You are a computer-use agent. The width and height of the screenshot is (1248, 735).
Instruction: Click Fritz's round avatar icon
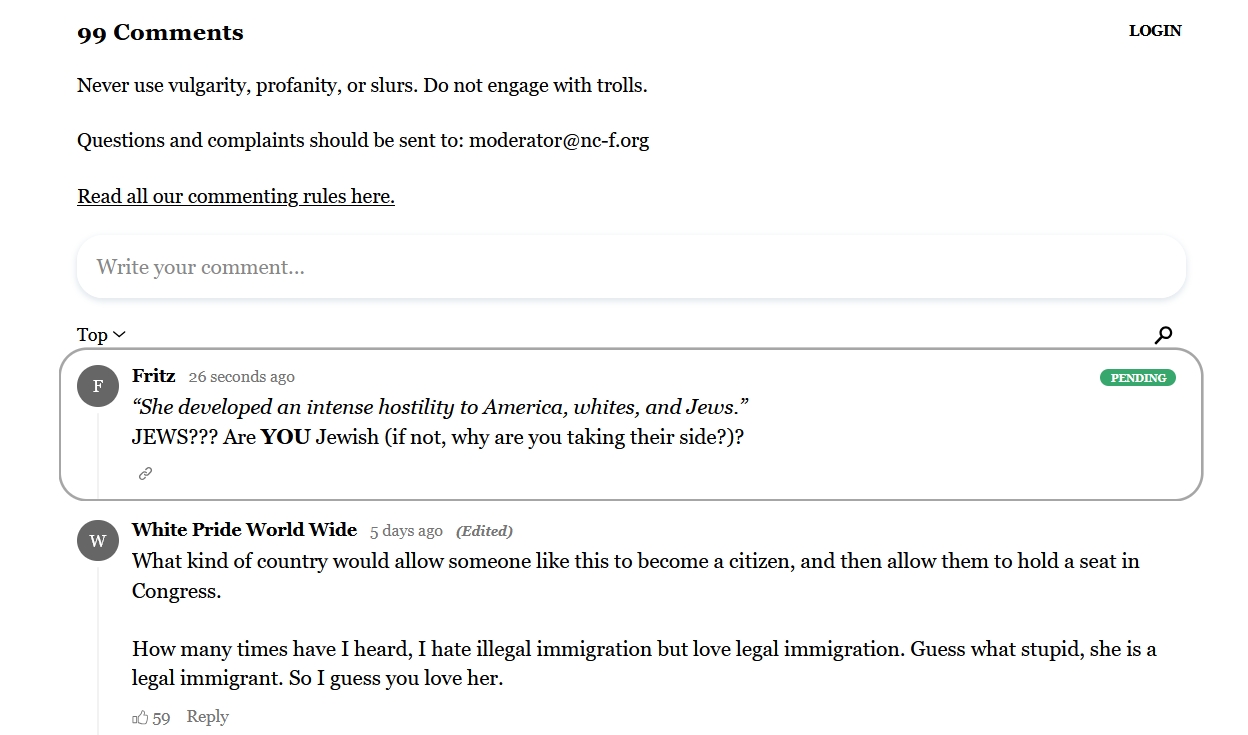tap(98, 386)
